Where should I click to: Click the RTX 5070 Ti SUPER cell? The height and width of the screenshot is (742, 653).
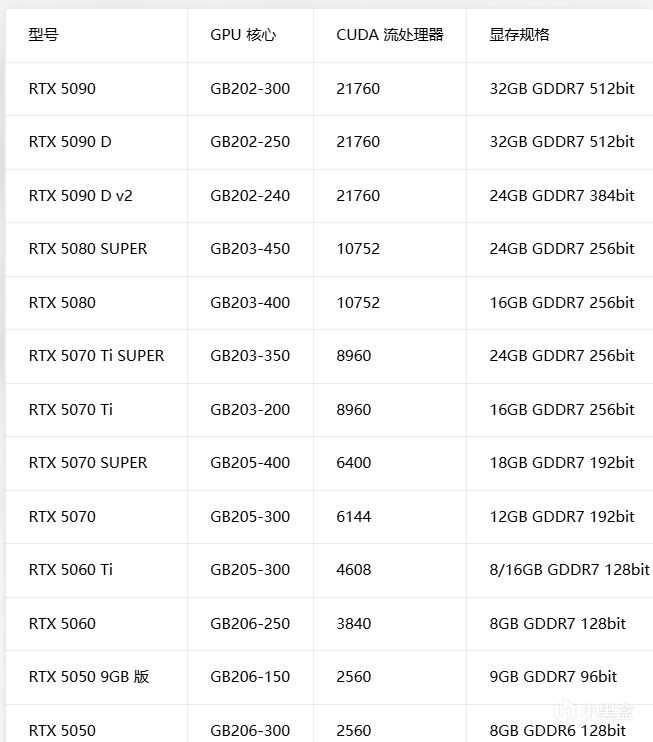coord(97,355)
